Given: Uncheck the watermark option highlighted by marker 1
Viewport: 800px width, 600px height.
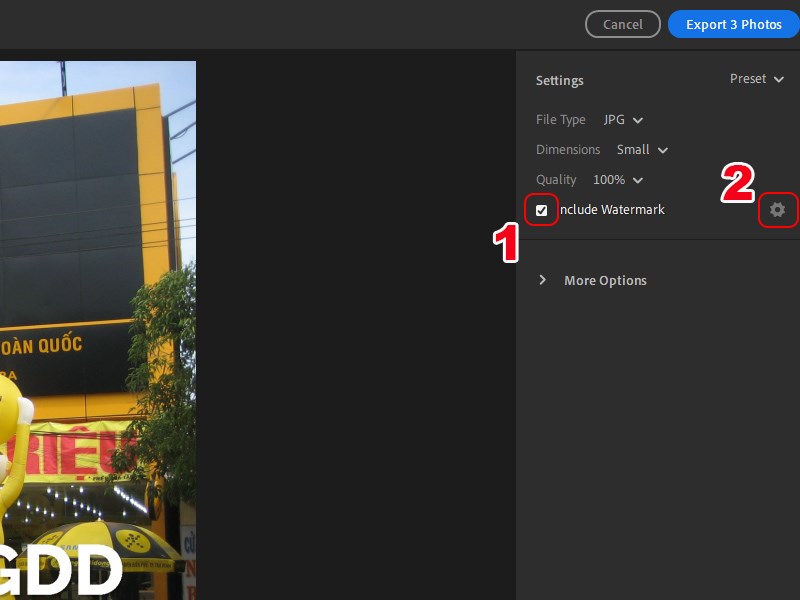Looking at the screenshot, I should point(542,210).
